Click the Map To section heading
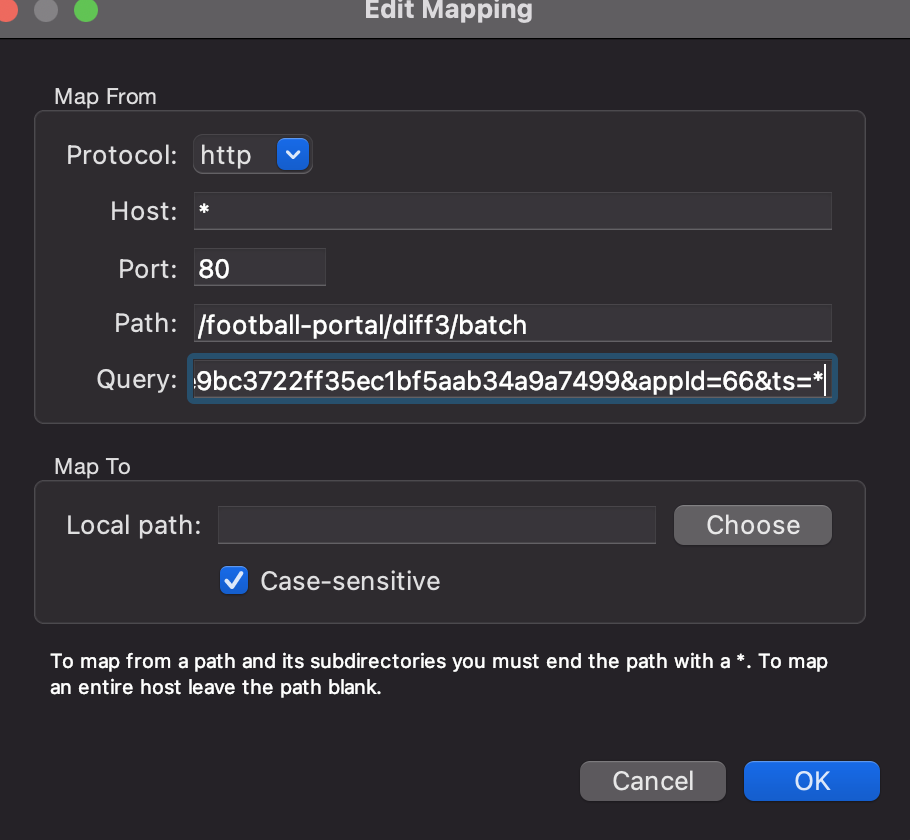Image resolution: width=910 pixels, height=840 pixels. 92,467
